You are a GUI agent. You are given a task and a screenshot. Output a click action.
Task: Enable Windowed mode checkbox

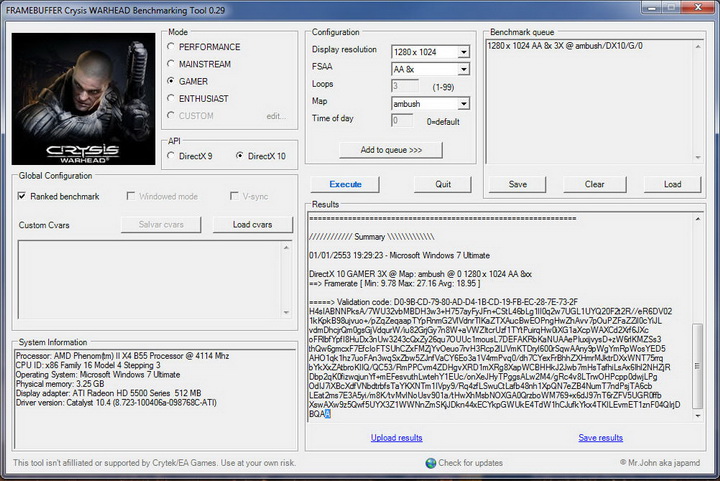(x=130, y=196)
